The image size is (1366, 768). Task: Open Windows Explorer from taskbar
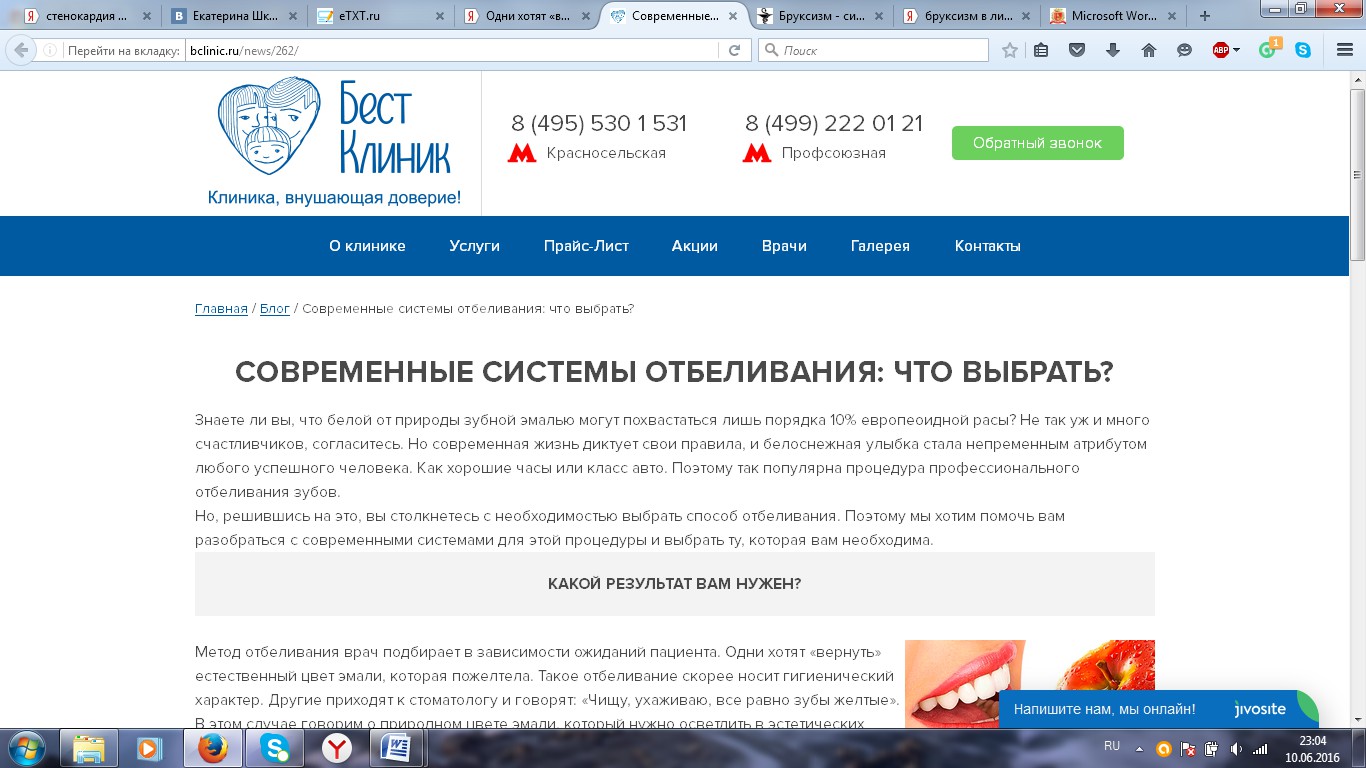pos(88,748)
